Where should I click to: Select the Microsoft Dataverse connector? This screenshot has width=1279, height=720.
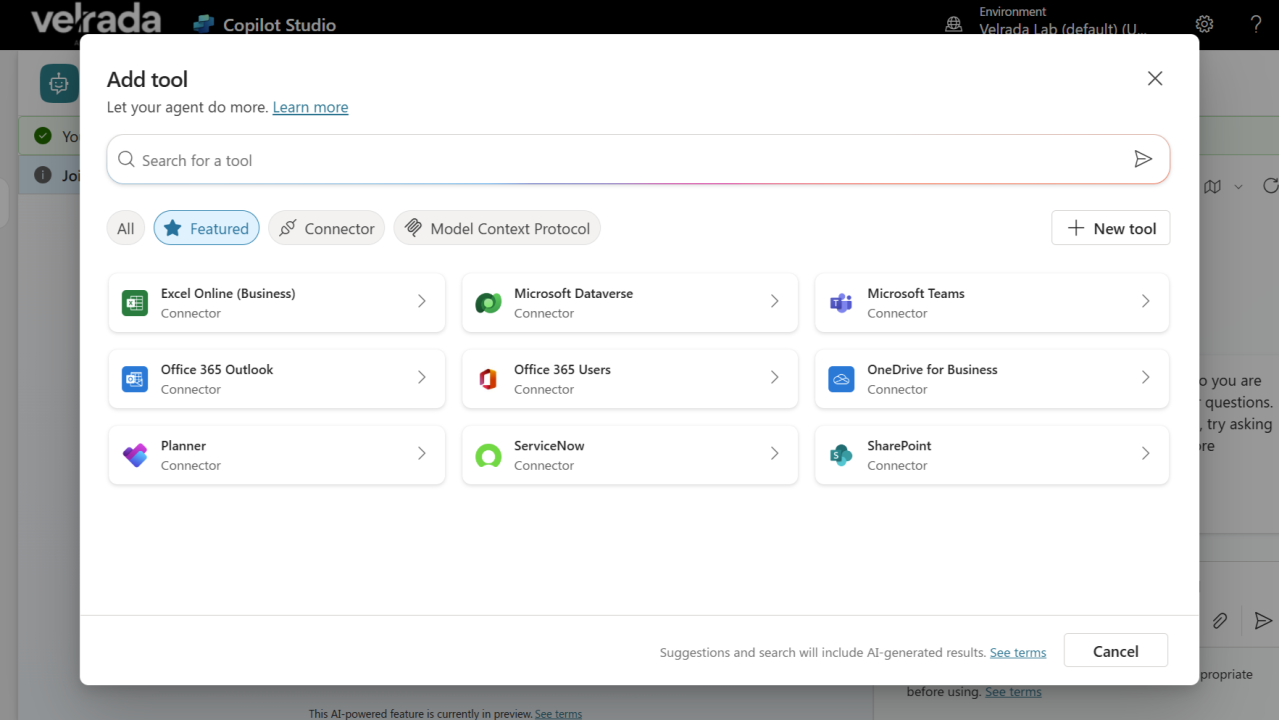628,302
